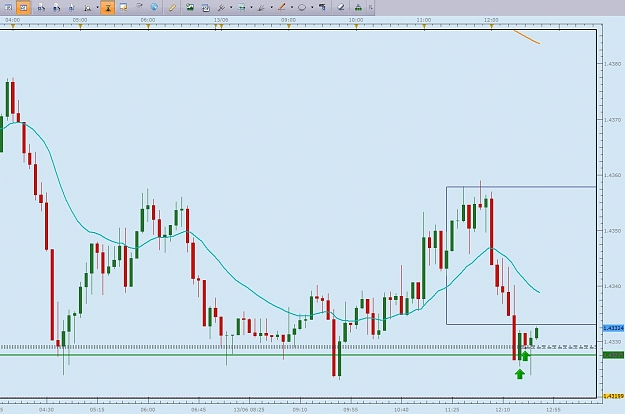Click the icon right of the picture icon
The image size is (625, 414).
coord(205,7)
